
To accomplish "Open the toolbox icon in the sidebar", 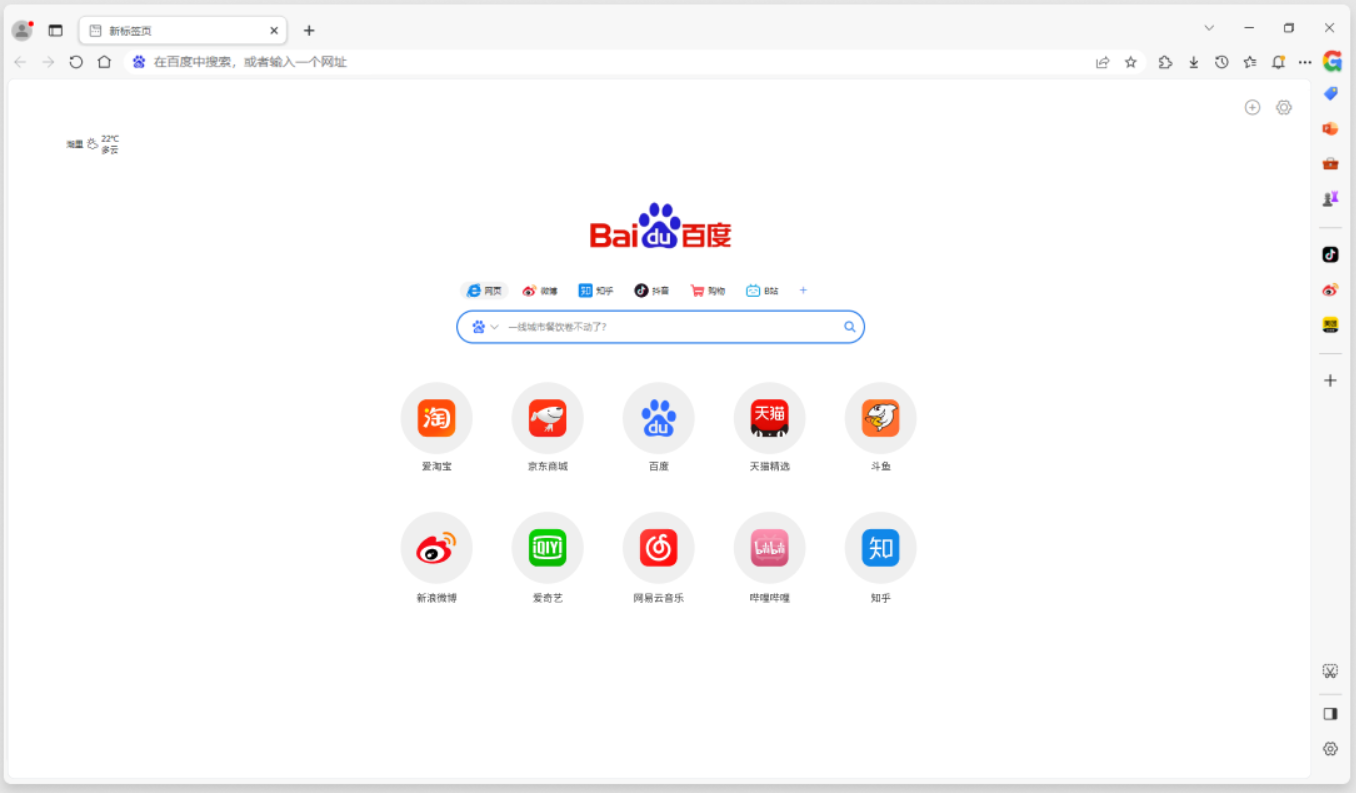I will click(x=1330, y=163).
